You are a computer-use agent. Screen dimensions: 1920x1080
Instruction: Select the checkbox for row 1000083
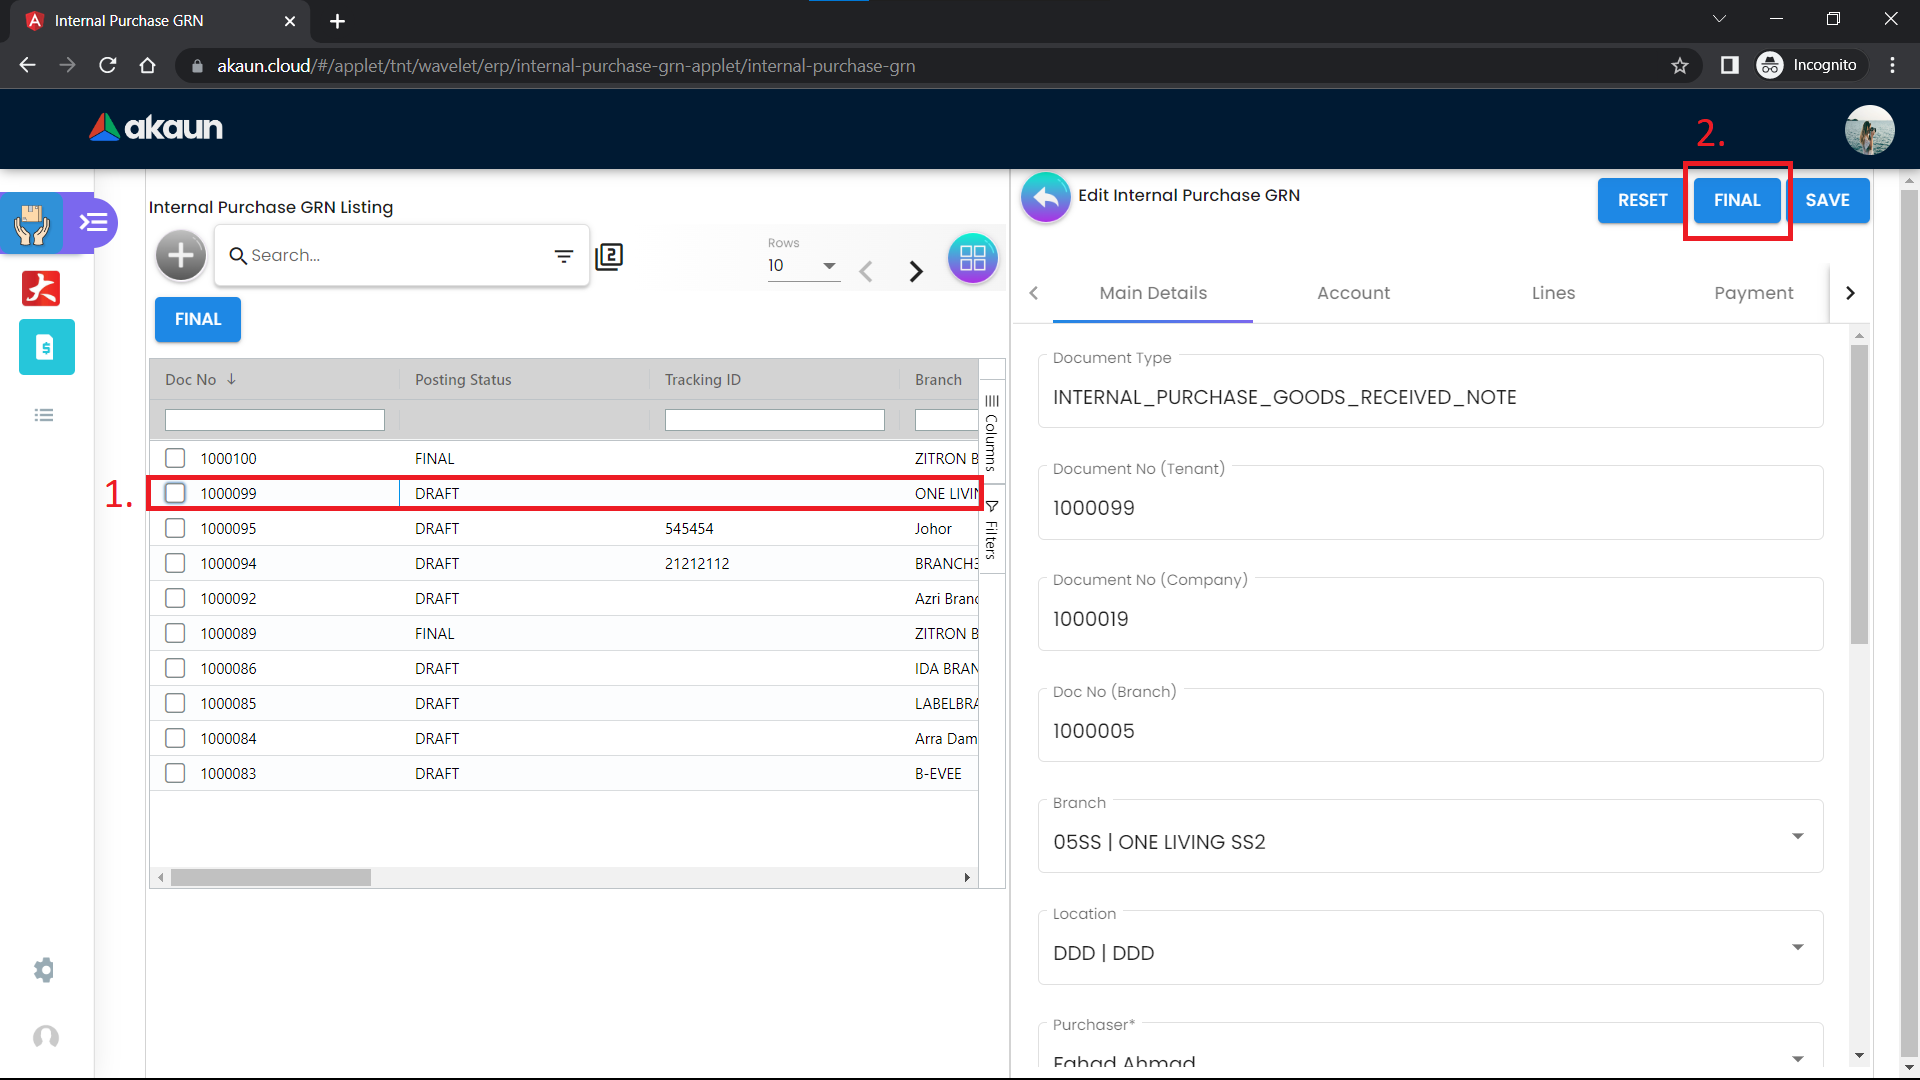tap(175, 773)
